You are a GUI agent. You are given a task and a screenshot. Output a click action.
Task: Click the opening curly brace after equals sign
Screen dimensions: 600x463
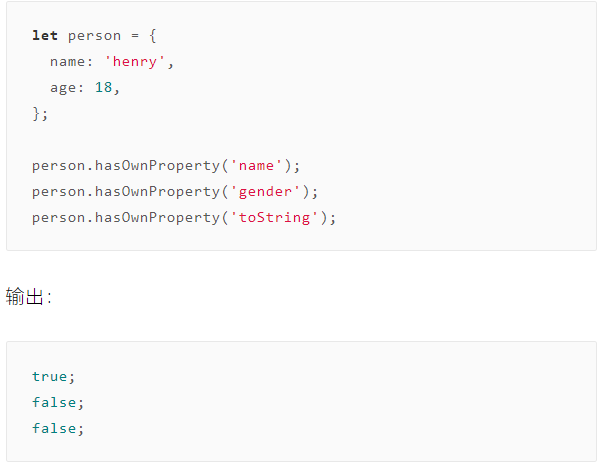pyautogui.click(x=153, y=36)
